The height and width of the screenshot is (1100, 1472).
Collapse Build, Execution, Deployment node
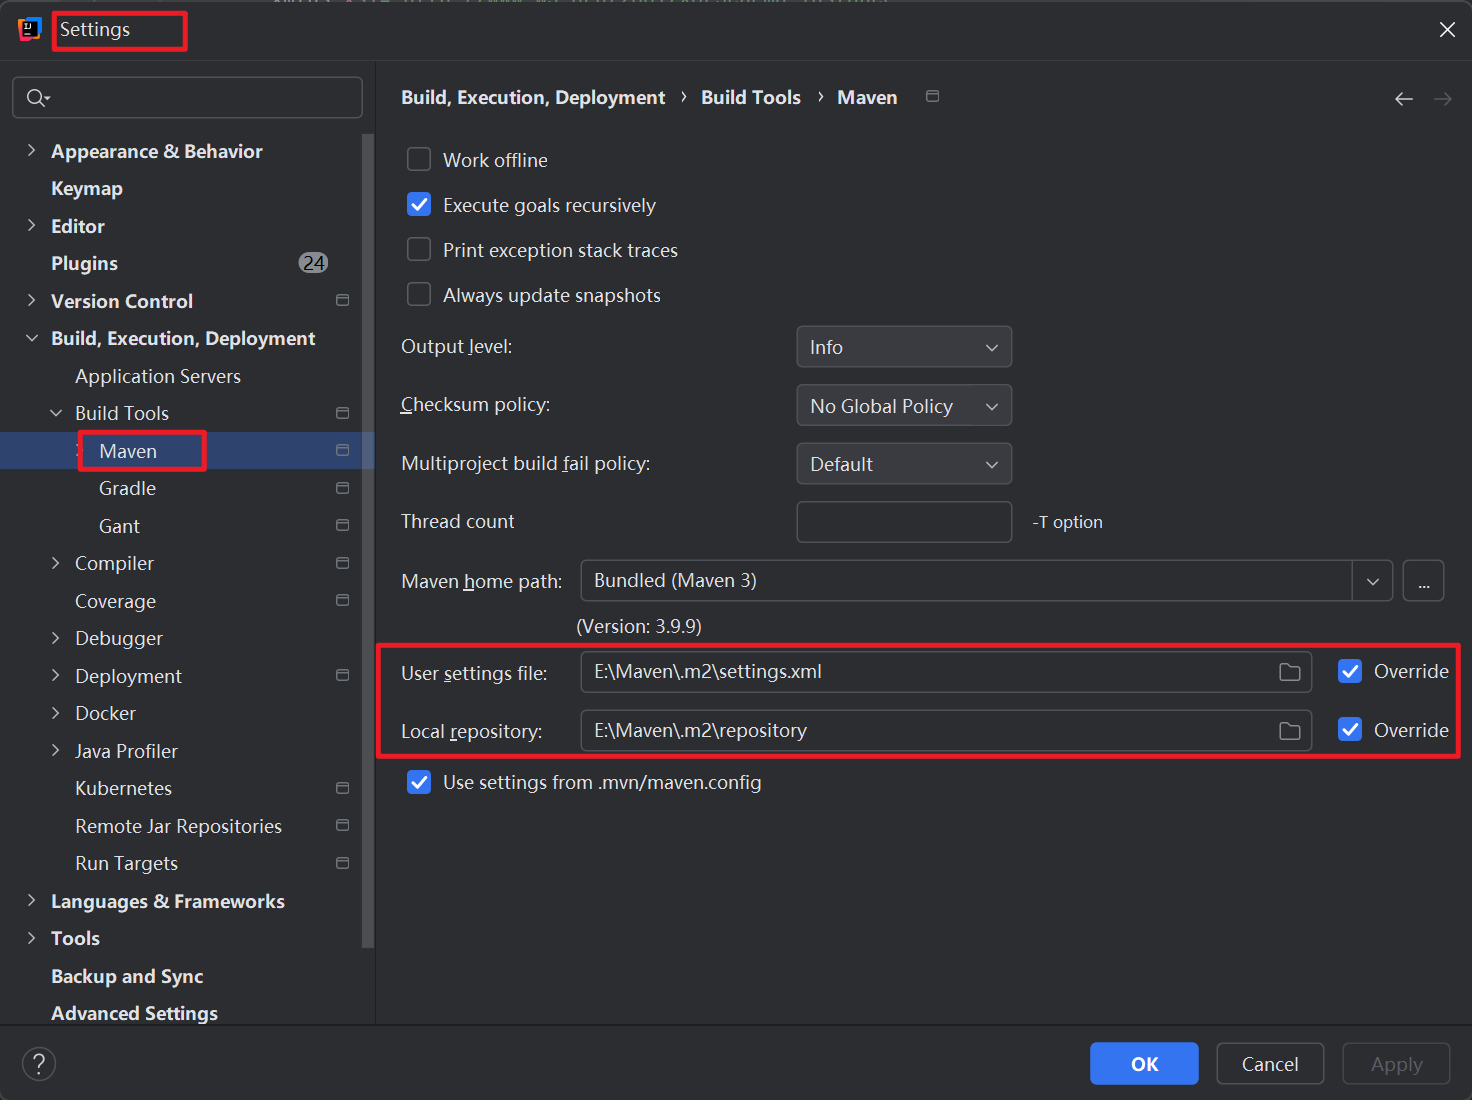pyautogui.click(x=31, y=338)
